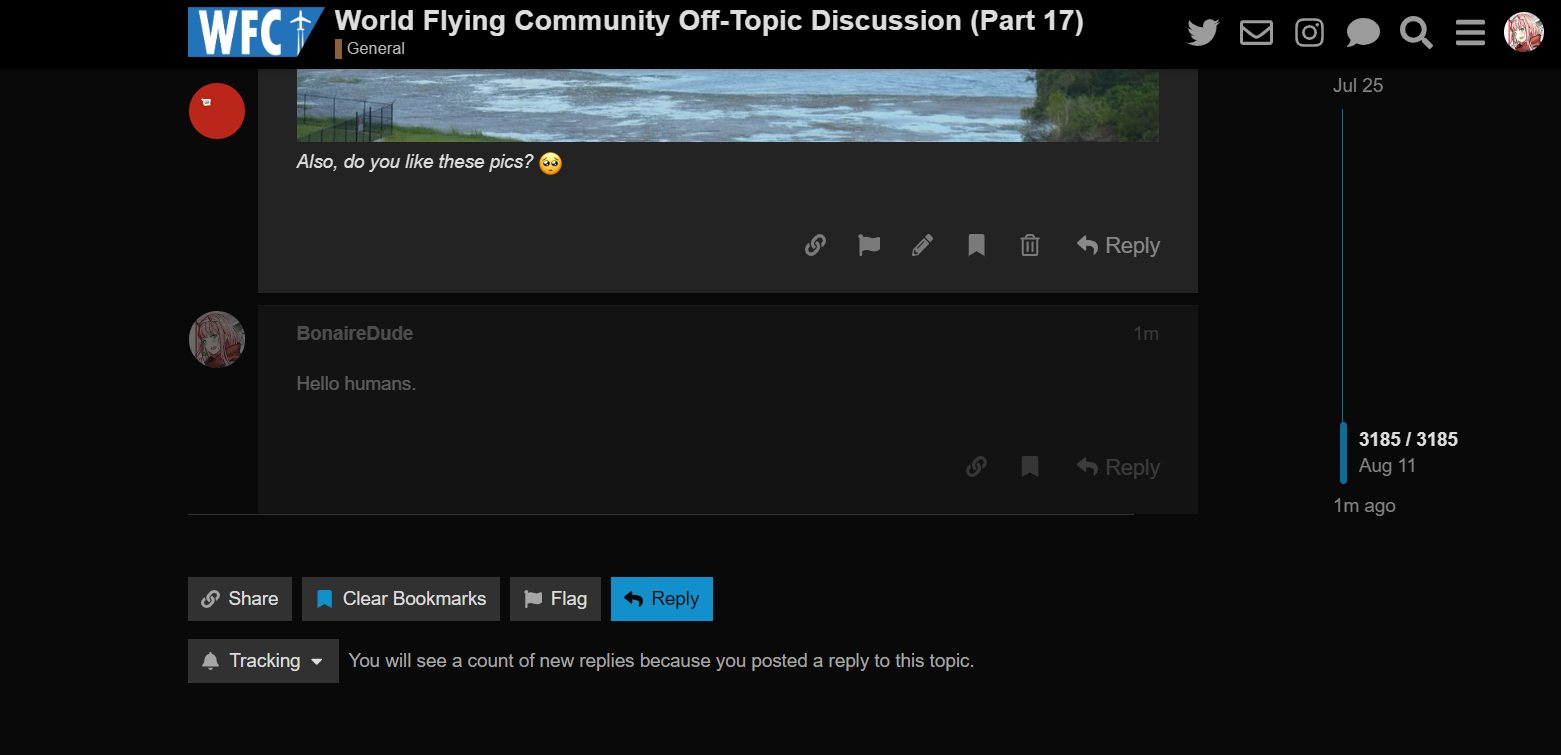Open the mail envelope icon in header
Viewport: 1561px width, 755px height.
click(1256, 33)
